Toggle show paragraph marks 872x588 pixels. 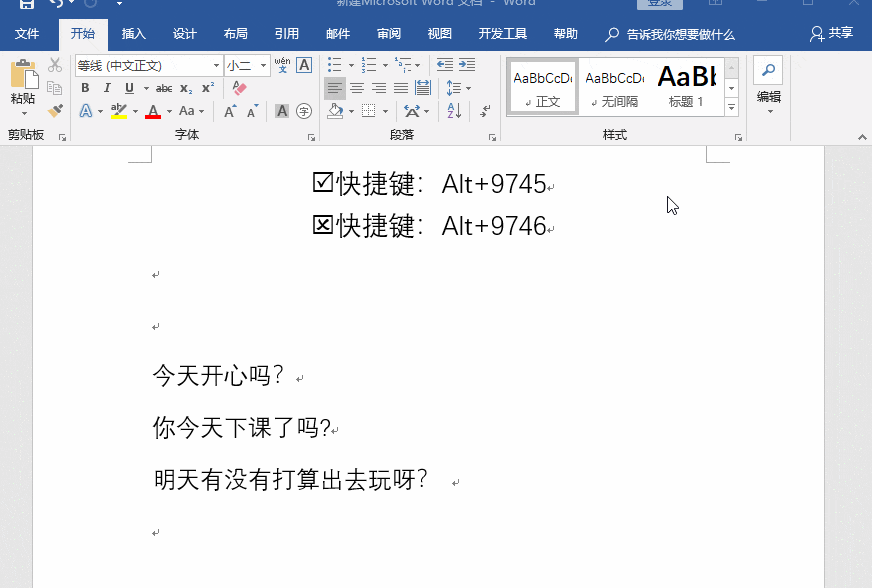point(485,111)
